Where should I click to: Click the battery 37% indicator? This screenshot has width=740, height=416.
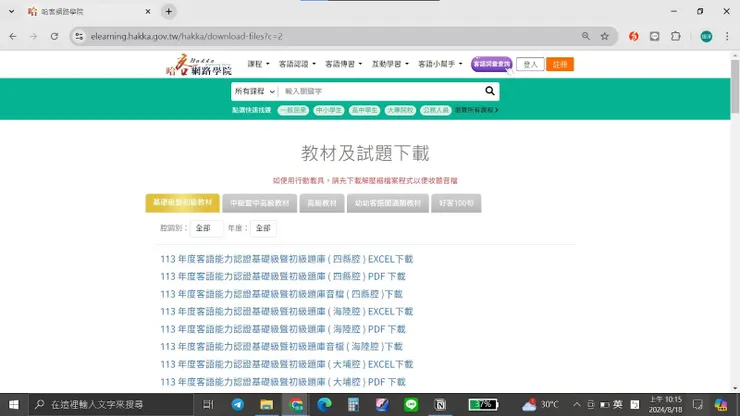pos(483,405)
